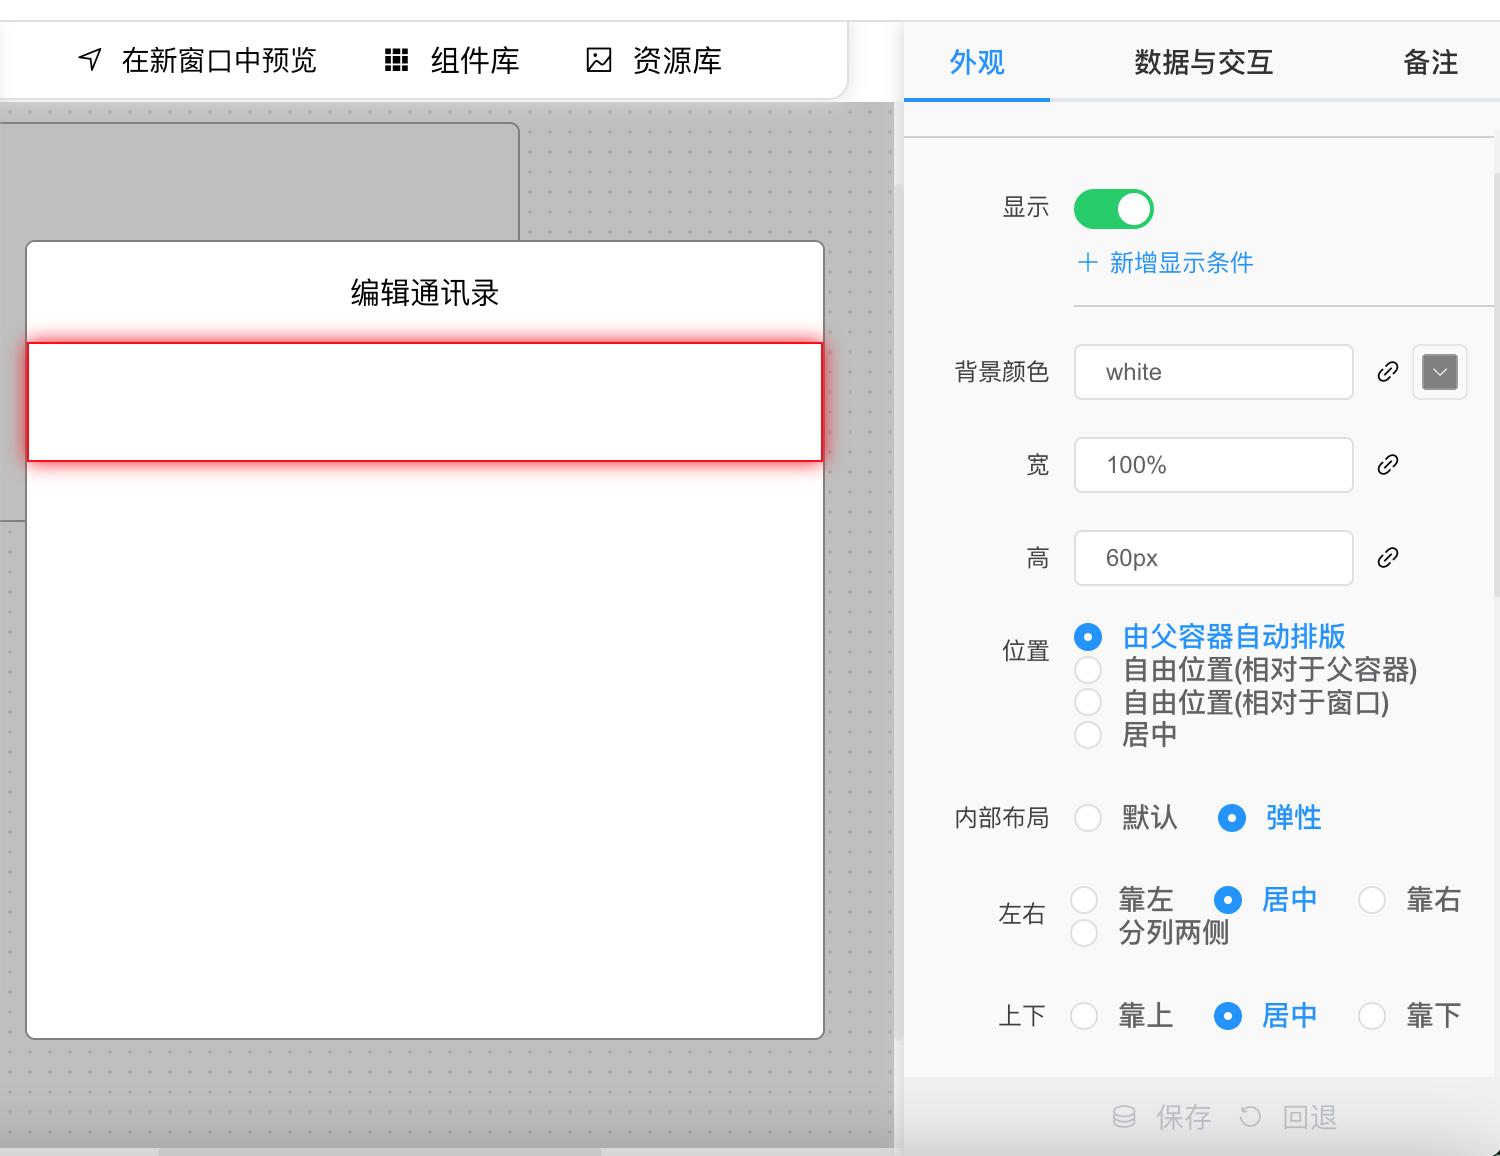Select 由父容器自动排版 position option
Screen dimensions: 1500x1156
tap(1088, 637)
